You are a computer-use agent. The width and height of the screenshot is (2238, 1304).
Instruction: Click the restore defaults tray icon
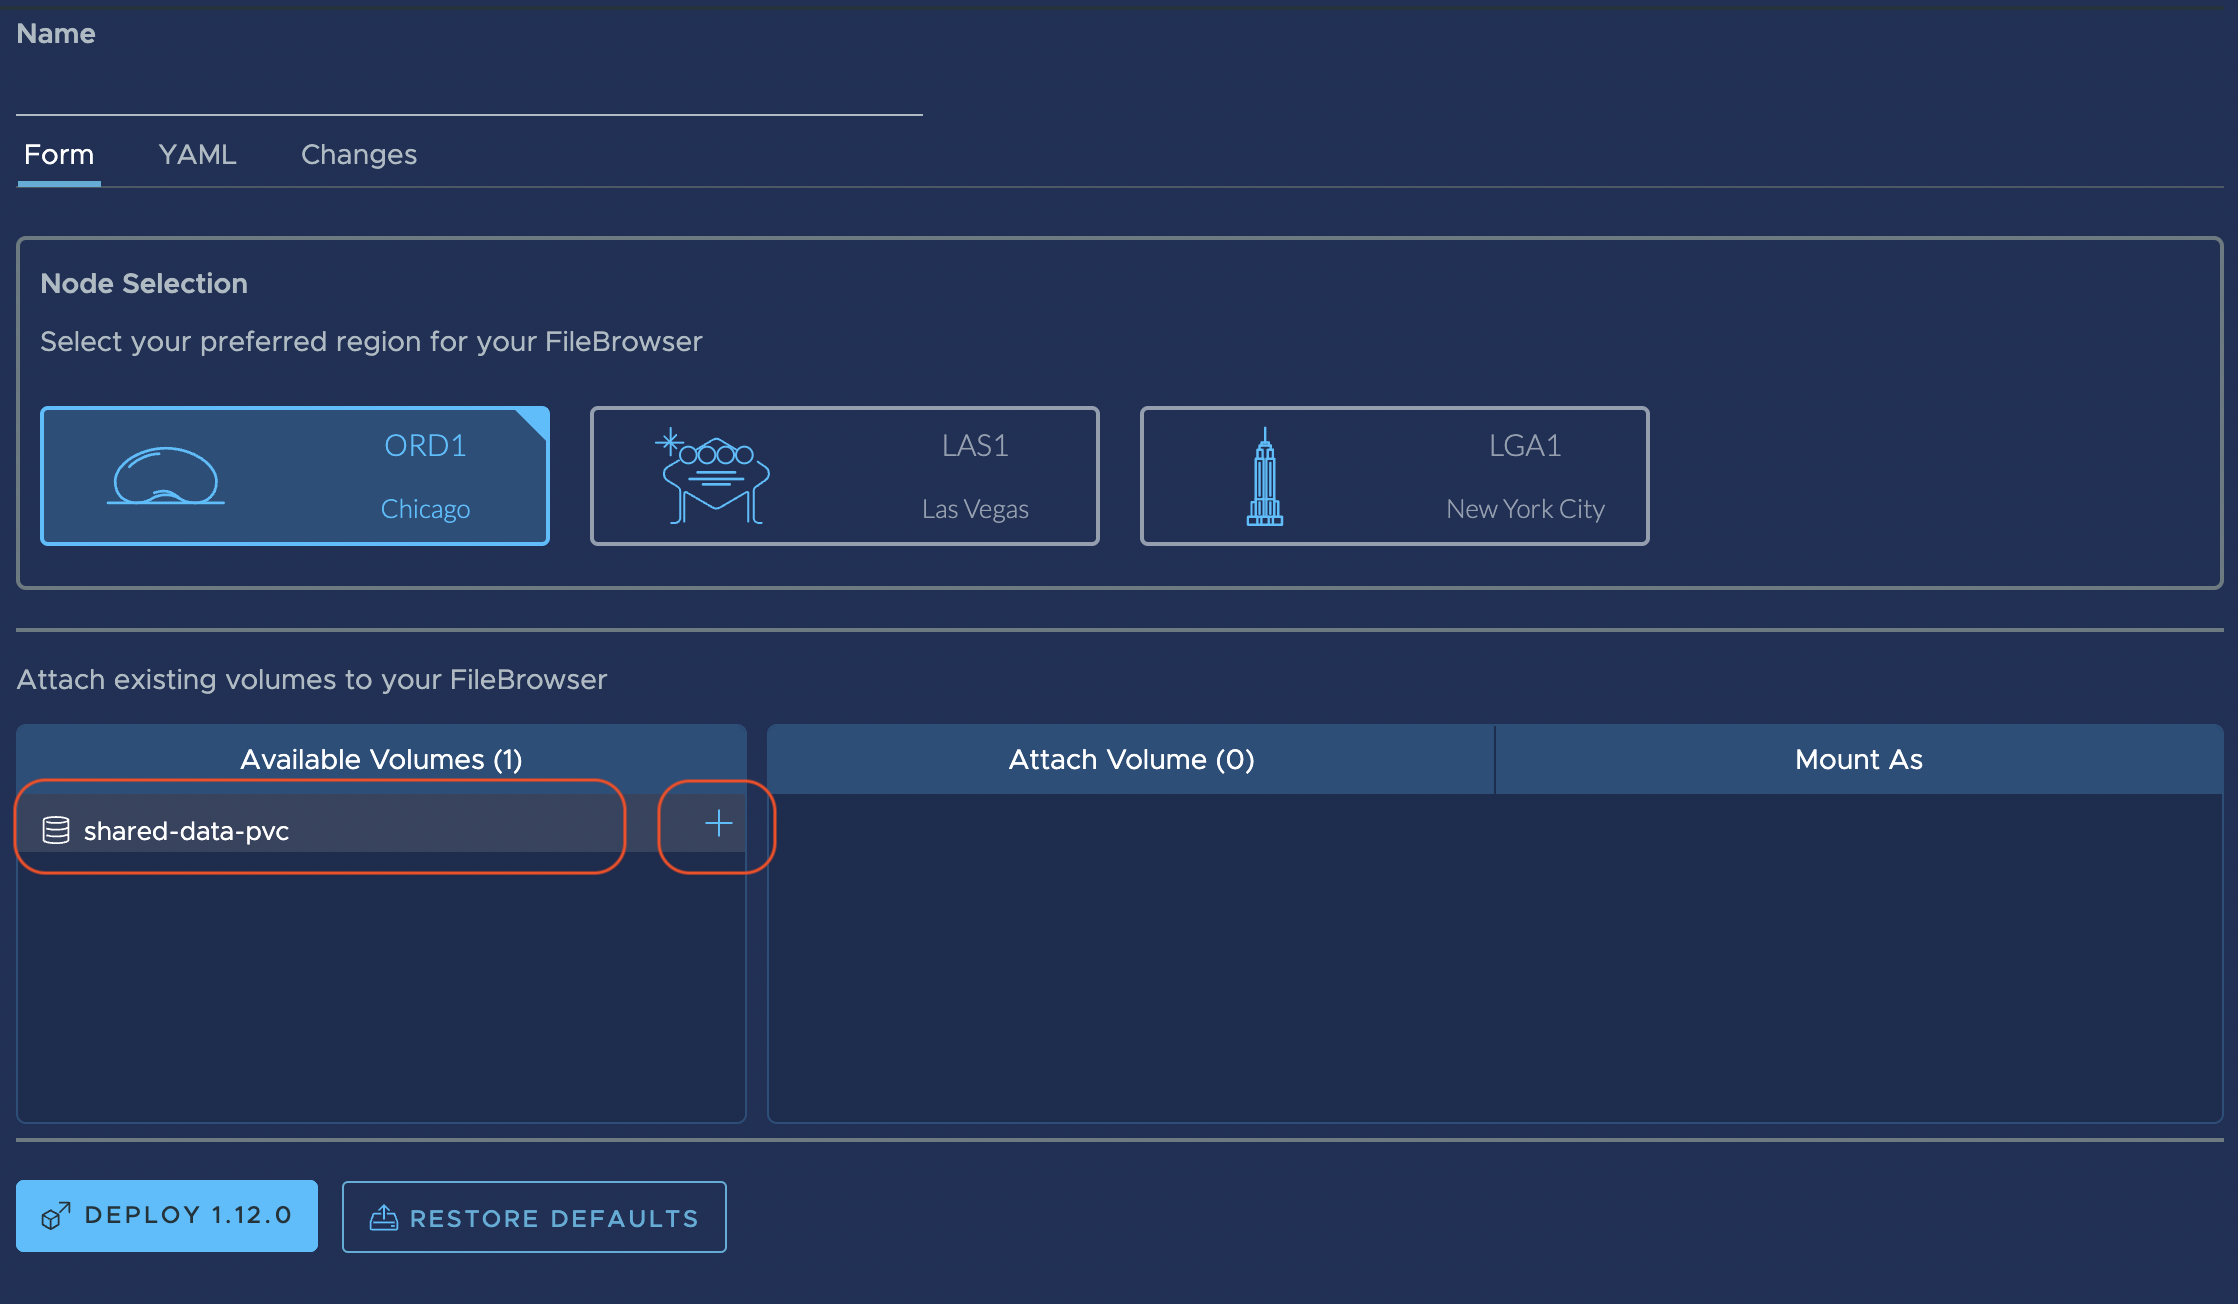click(x=384, y=1218)
